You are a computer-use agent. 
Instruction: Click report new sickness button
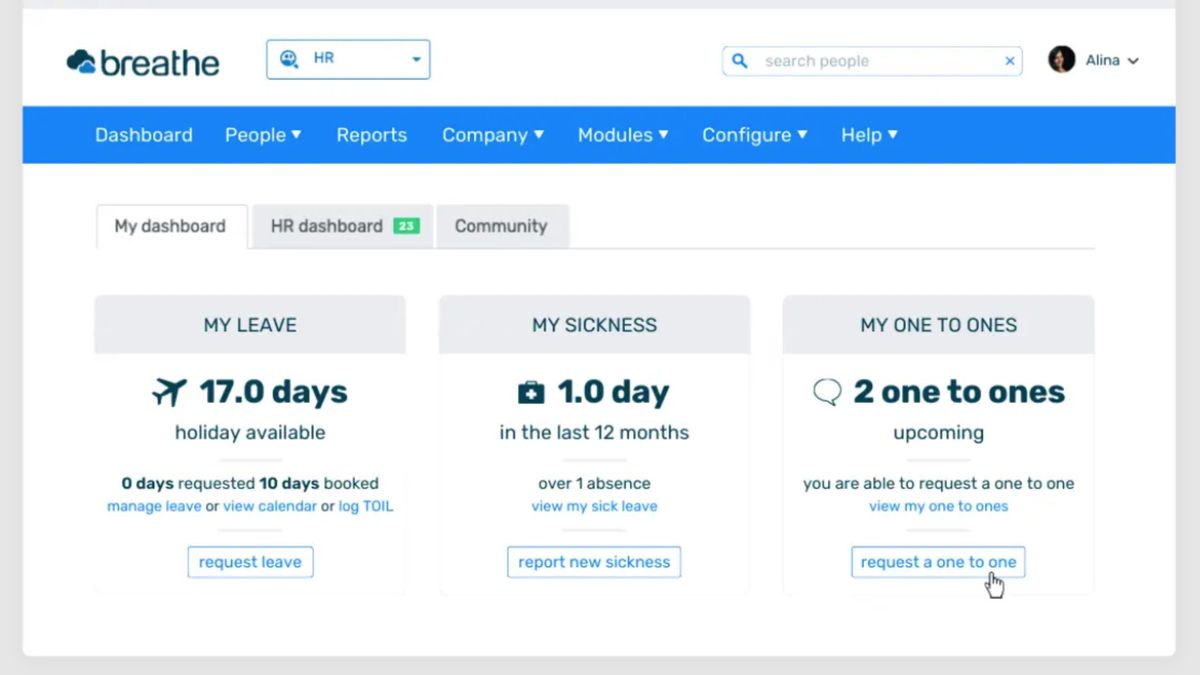coord(594,562)
